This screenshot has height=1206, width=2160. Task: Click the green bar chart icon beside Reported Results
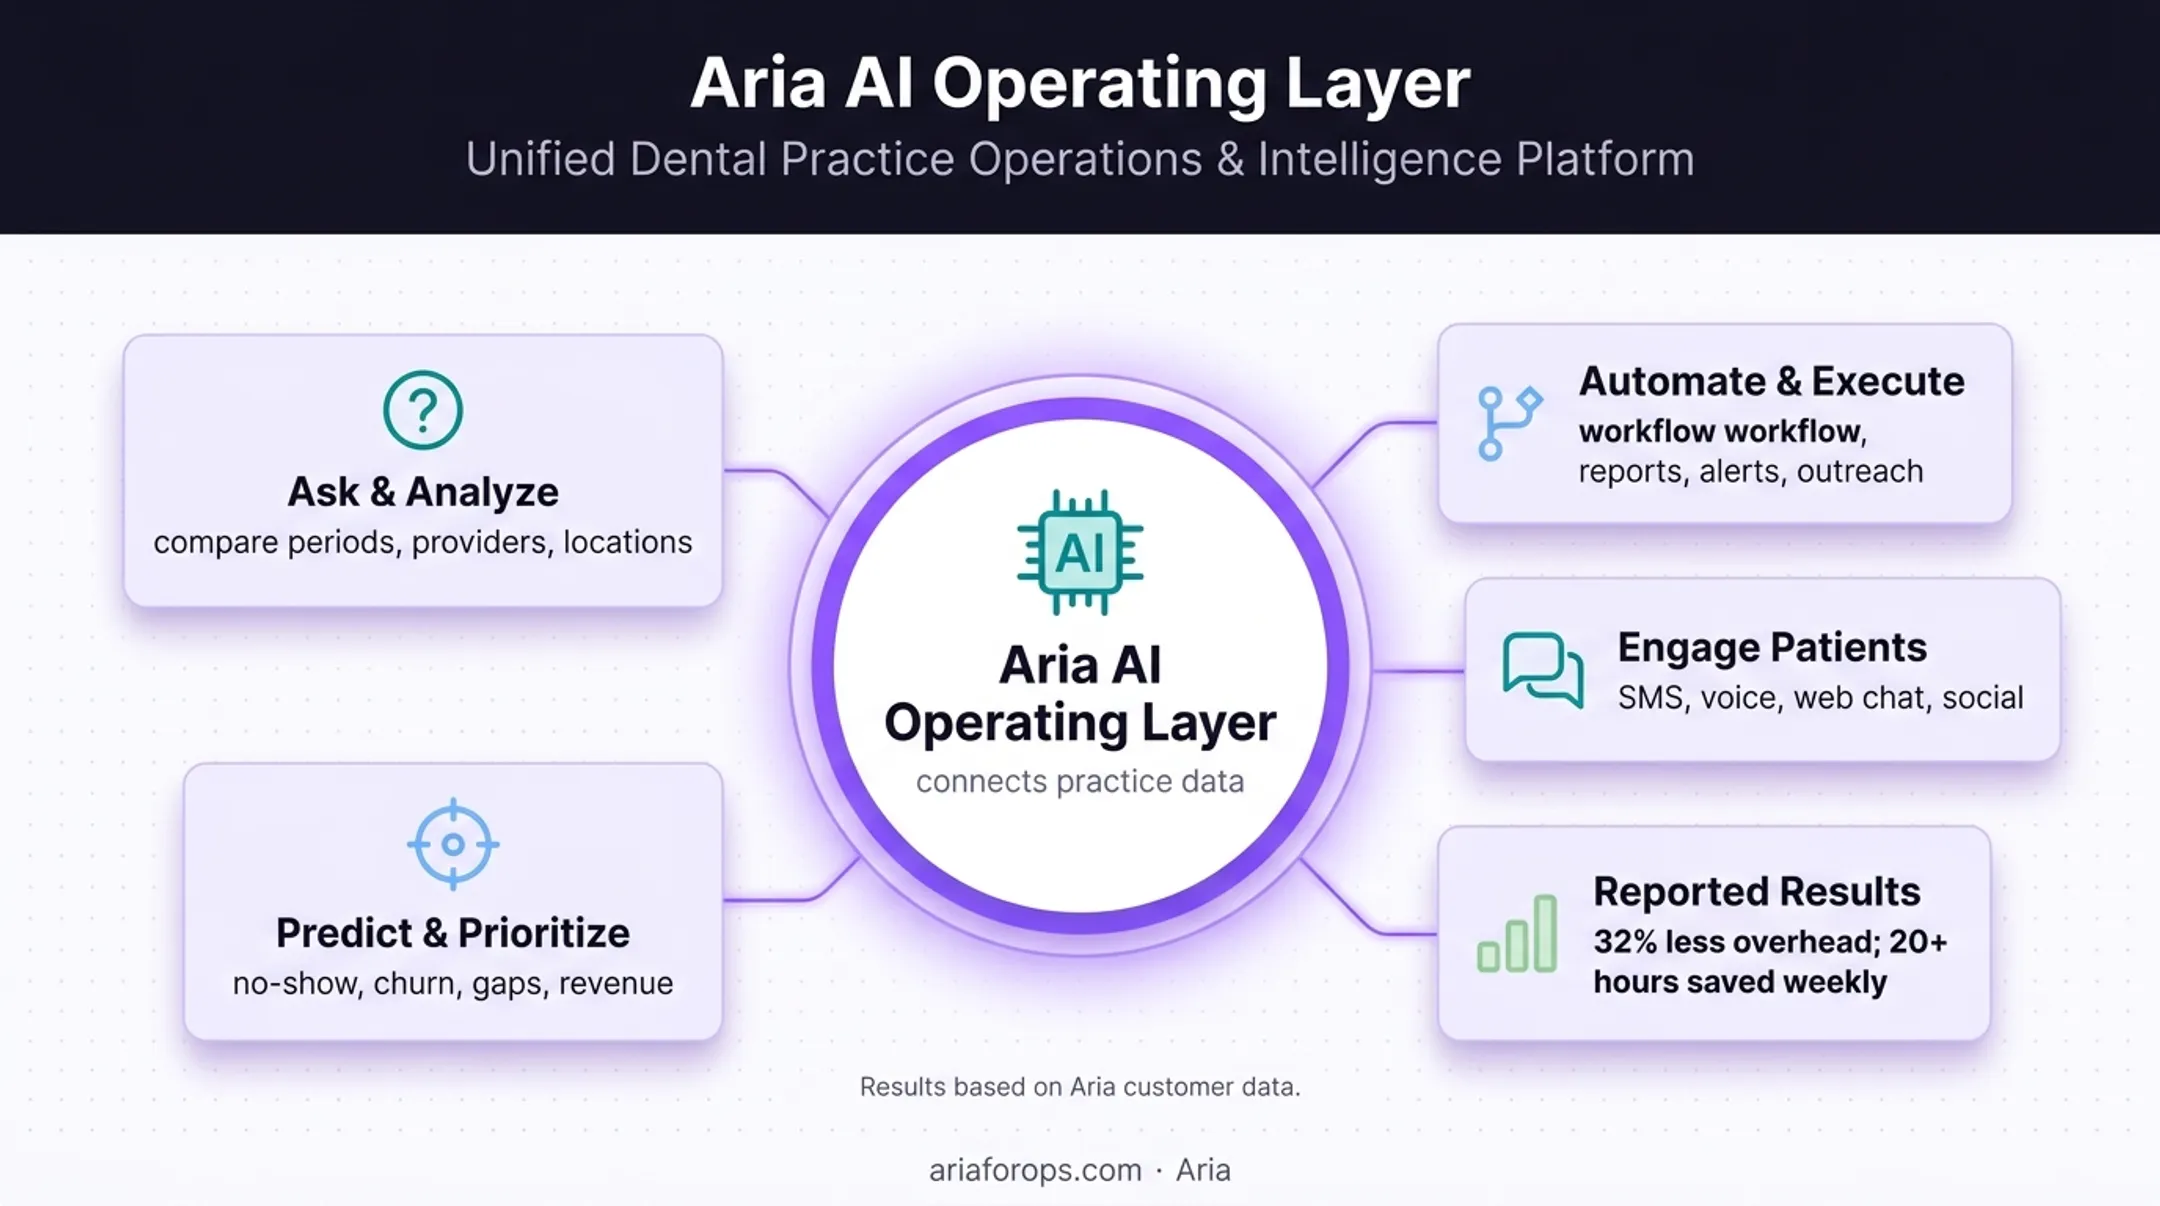tap(1517, 934)
